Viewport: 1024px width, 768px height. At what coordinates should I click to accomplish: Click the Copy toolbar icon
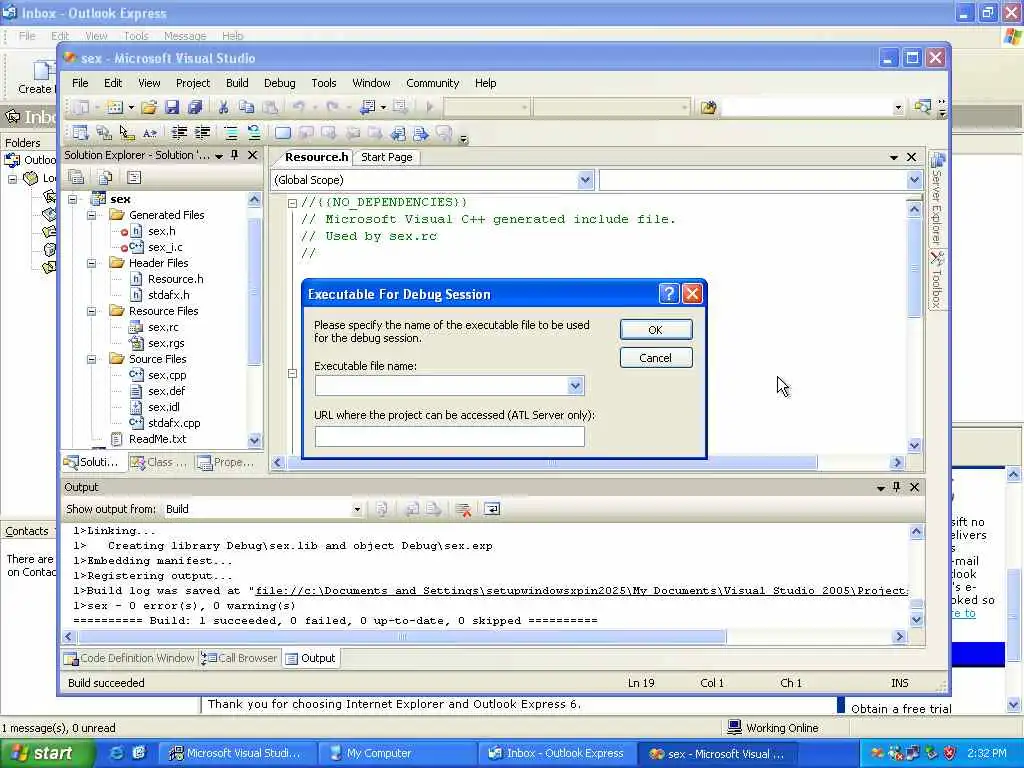(x=246, y=107)
